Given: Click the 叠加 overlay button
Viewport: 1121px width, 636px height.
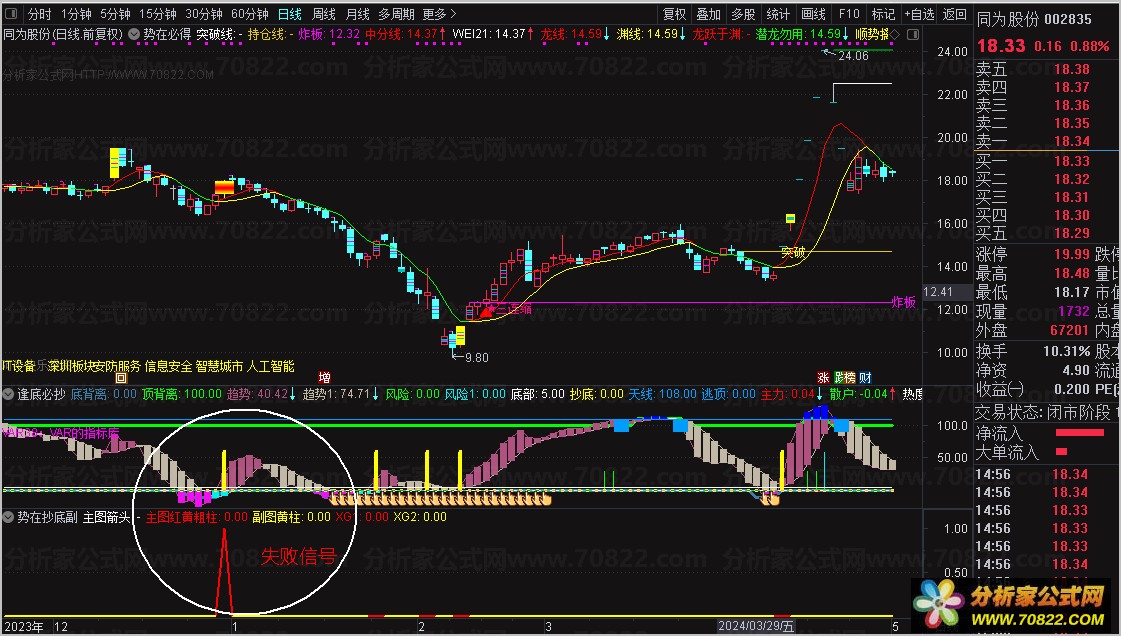Looking at the screenshot, I should pyautogui.click(x=708, y=14).
